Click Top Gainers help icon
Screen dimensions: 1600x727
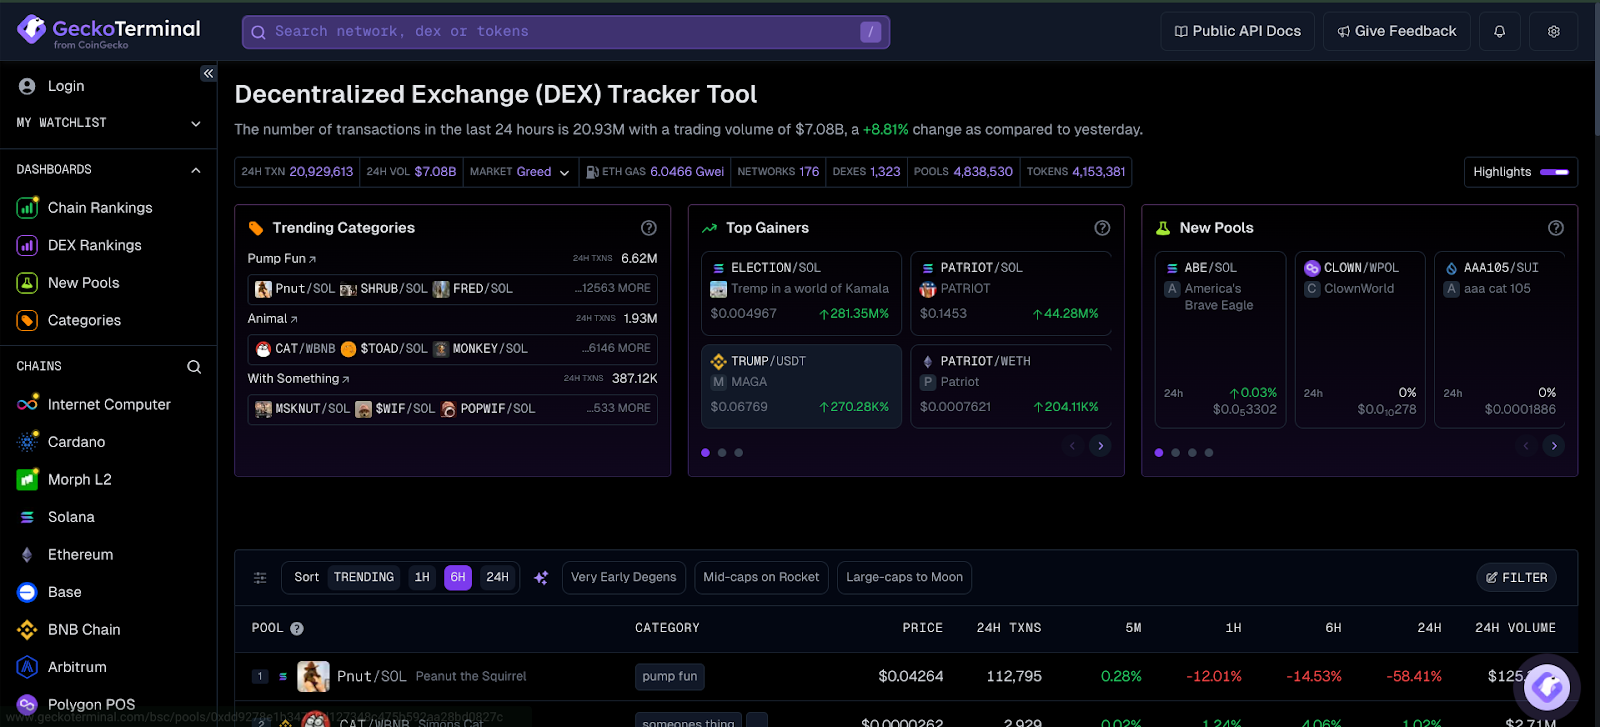click(x=1102, y=228)
